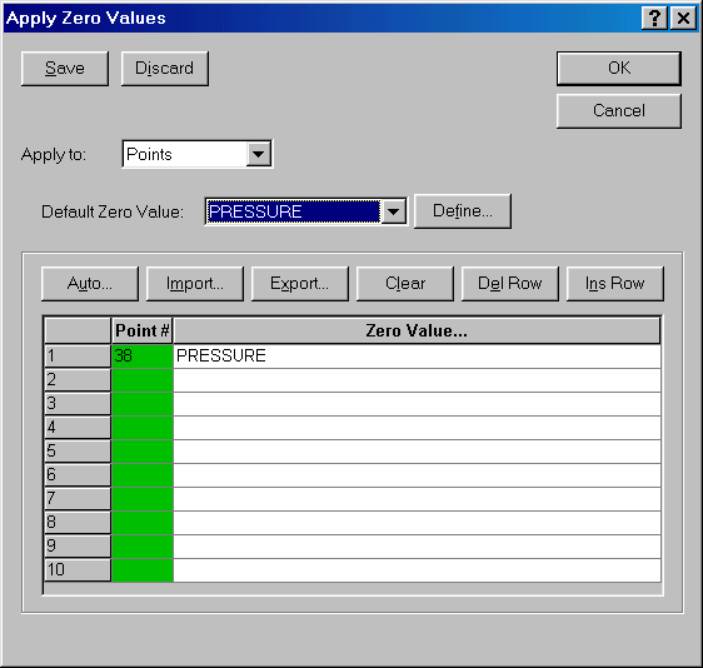The image size is (703, 668).
Task: Open the Define zero value dialog
Action: click(x=462, y=212)
